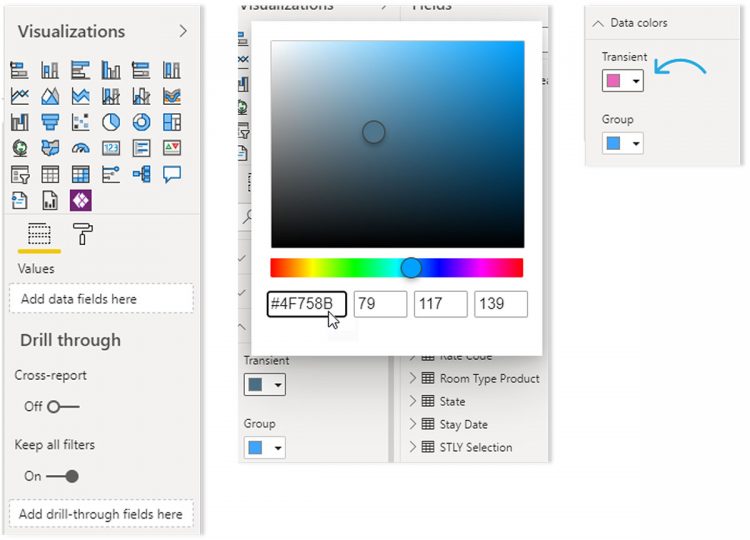This screenshot has height=540, width=750.
Task: Insert a line chart visual
Action: coord(19,96)
